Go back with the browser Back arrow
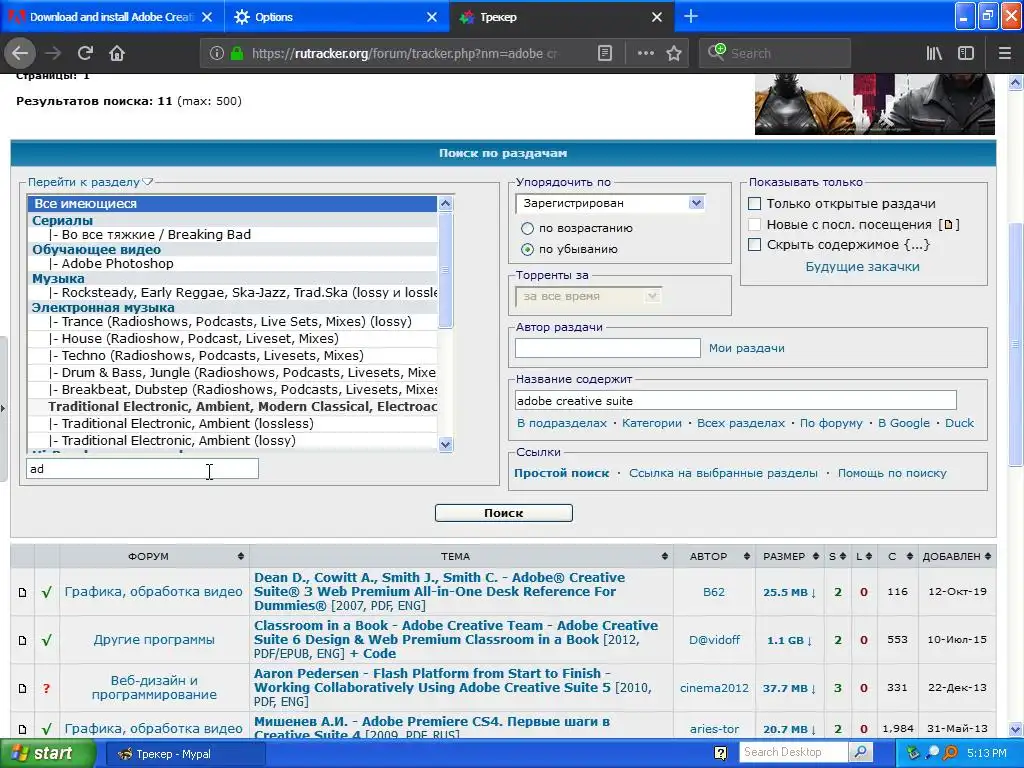This screenshot has width=1024, height=768. pyautogui.click(x=20, y=53)
